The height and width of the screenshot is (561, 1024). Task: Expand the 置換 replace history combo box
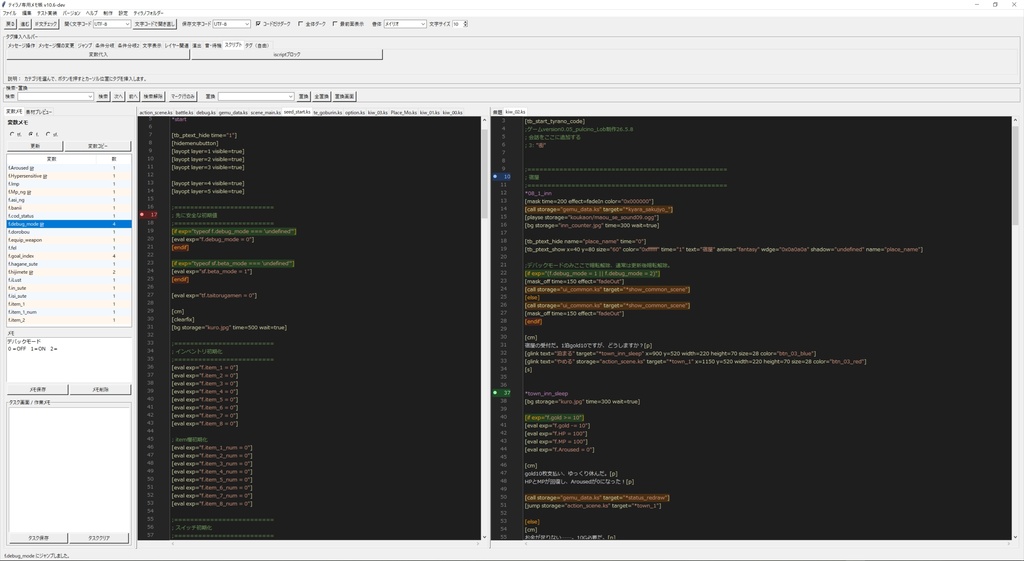tap(291, 97)
